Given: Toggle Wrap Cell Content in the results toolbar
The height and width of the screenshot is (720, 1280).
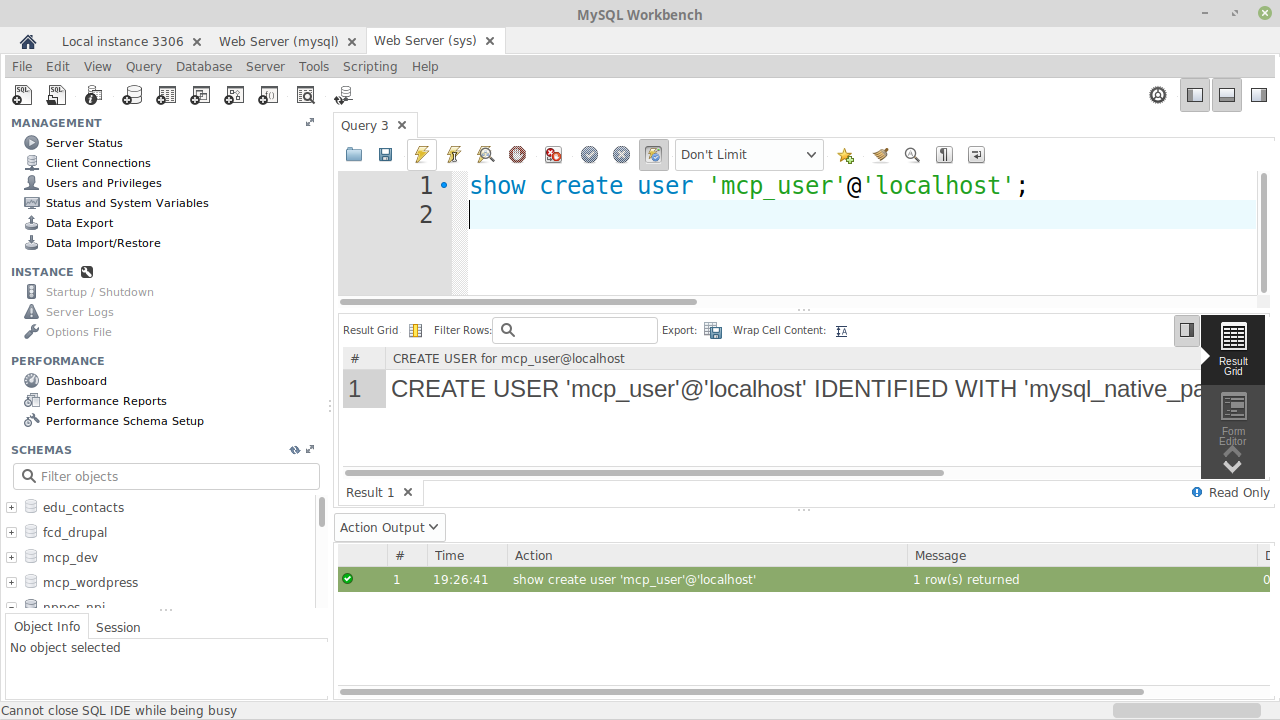Looking at the screenshot, I should tap(841, 330).
